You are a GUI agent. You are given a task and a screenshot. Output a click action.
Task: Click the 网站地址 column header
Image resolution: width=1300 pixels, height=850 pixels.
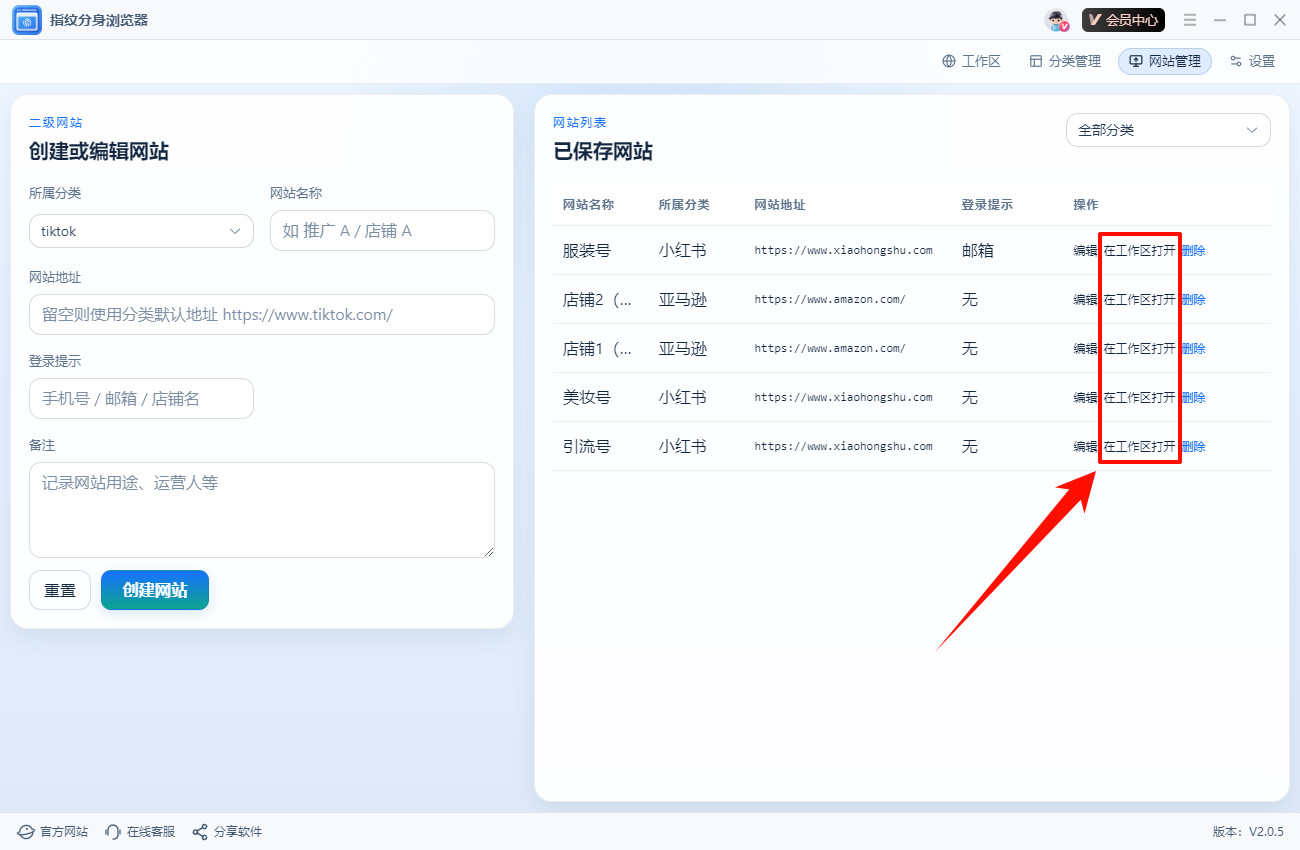tap(780, 204)
